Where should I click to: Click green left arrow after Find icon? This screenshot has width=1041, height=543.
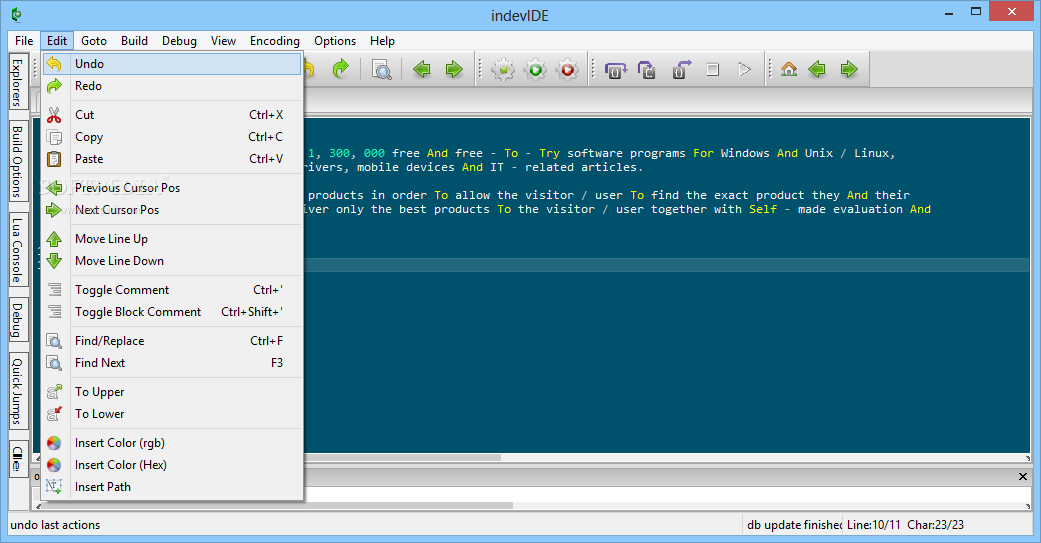pos(422,69)
